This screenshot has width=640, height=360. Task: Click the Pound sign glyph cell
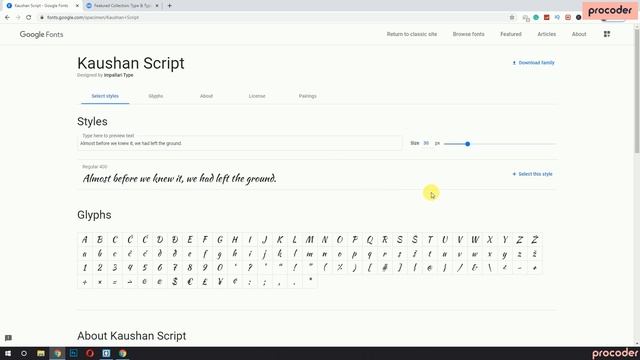[x=205, y=282]
